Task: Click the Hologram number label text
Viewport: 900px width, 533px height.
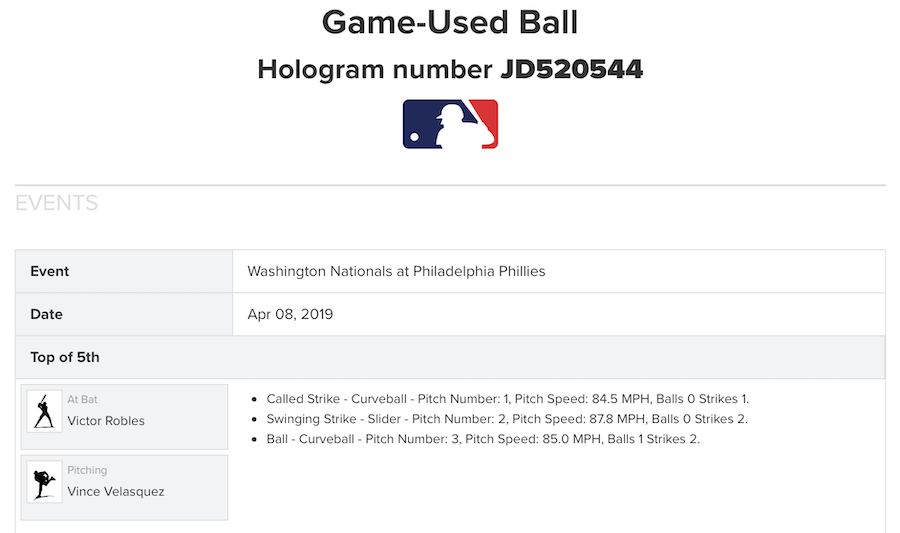Action: pos(373,69)
